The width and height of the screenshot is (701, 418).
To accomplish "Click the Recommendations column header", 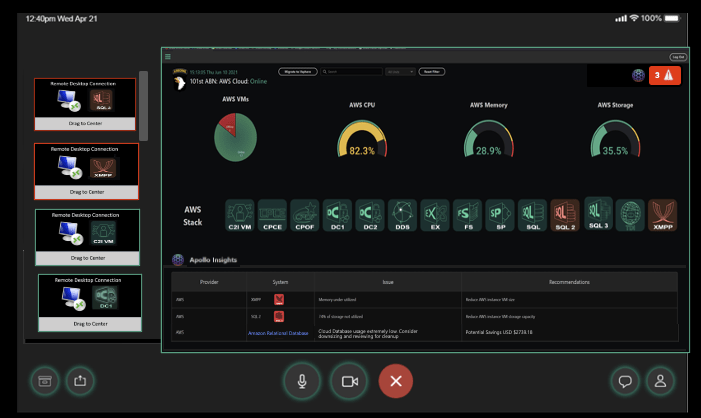I will pos(570,282).
